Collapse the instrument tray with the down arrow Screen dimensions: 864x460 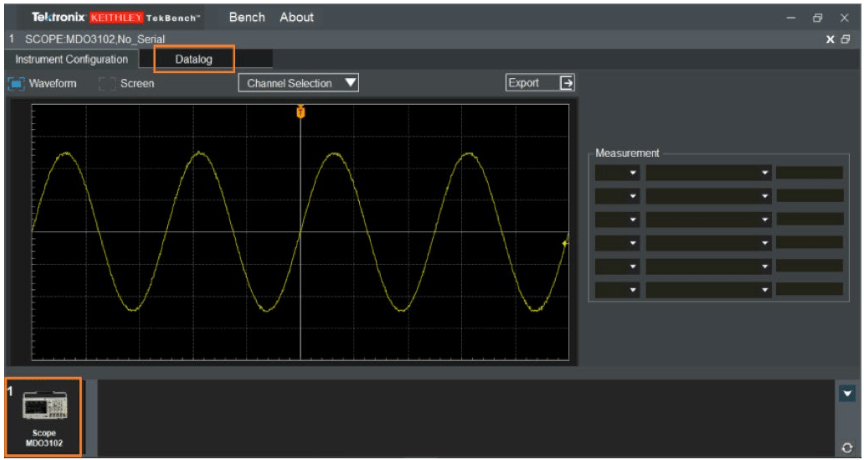click(847, 393)
